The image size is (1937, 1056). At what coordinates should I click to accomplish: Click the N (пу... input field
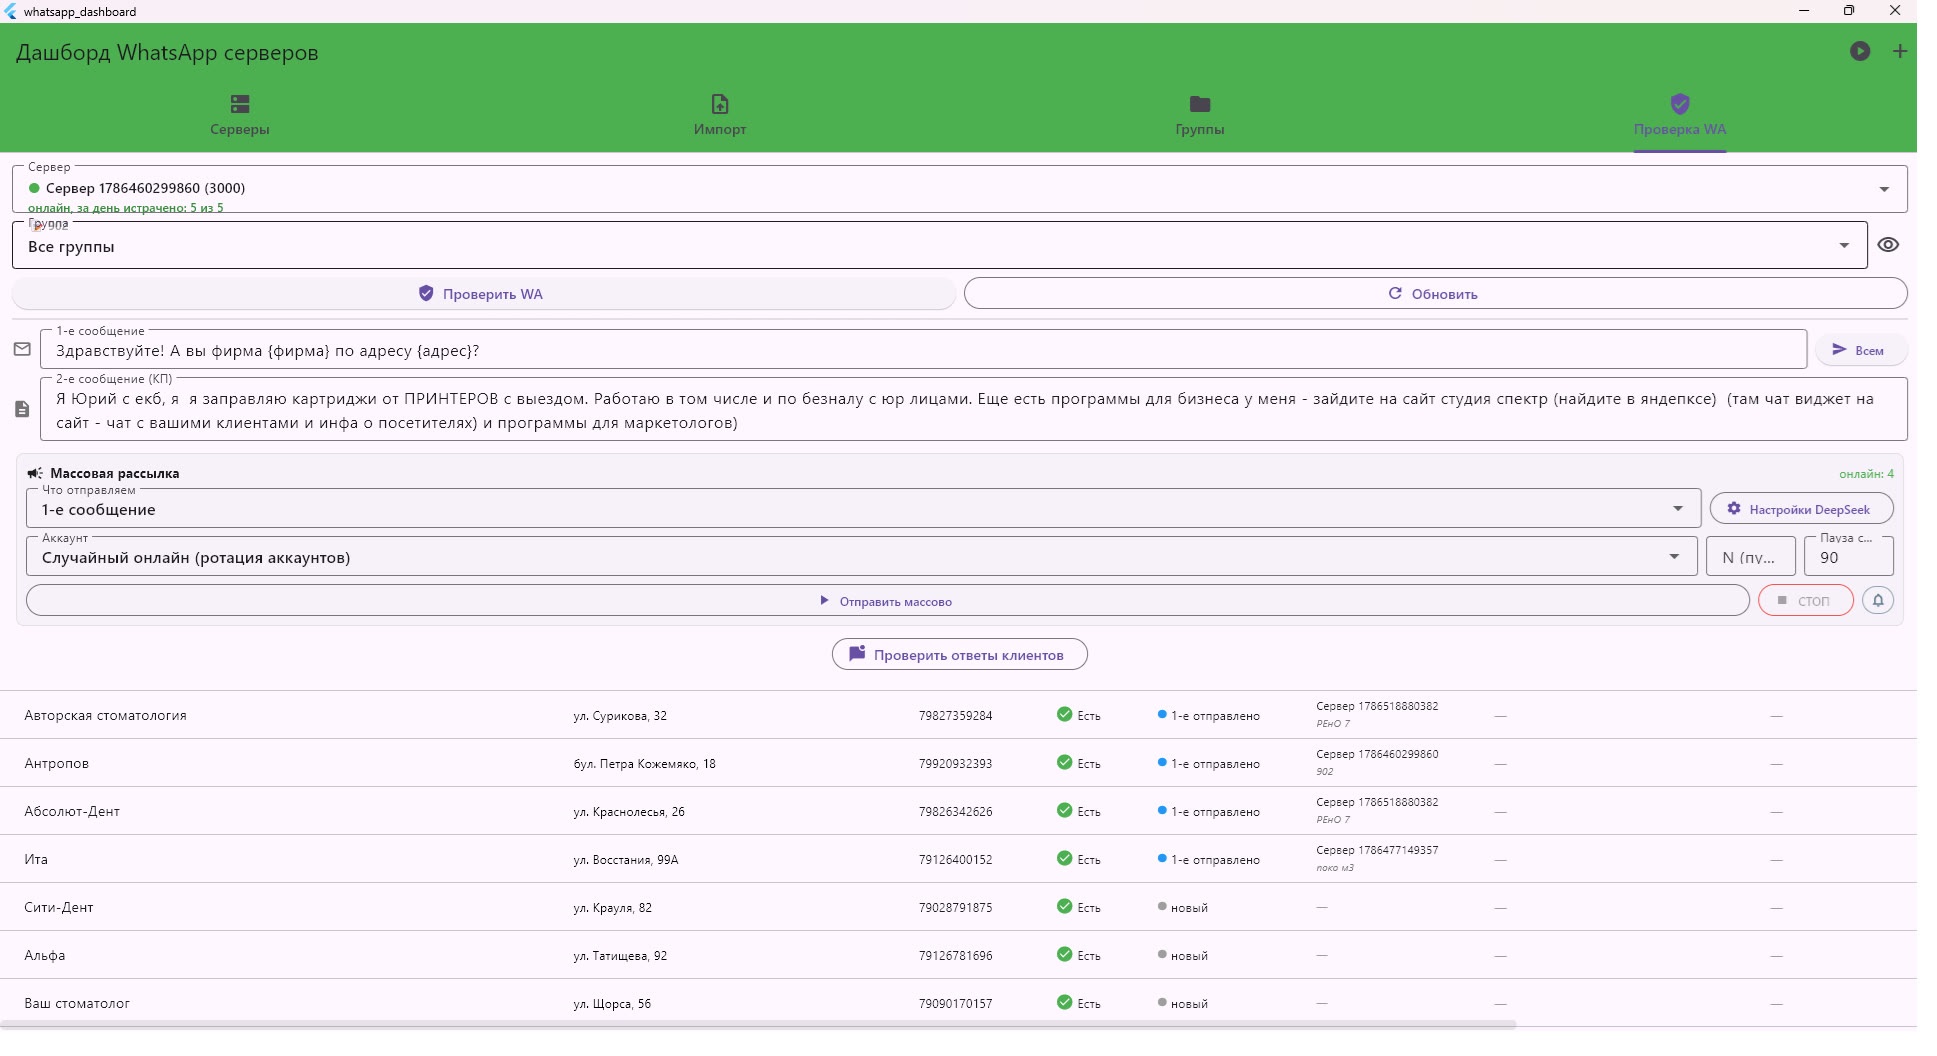[1750, 557]
